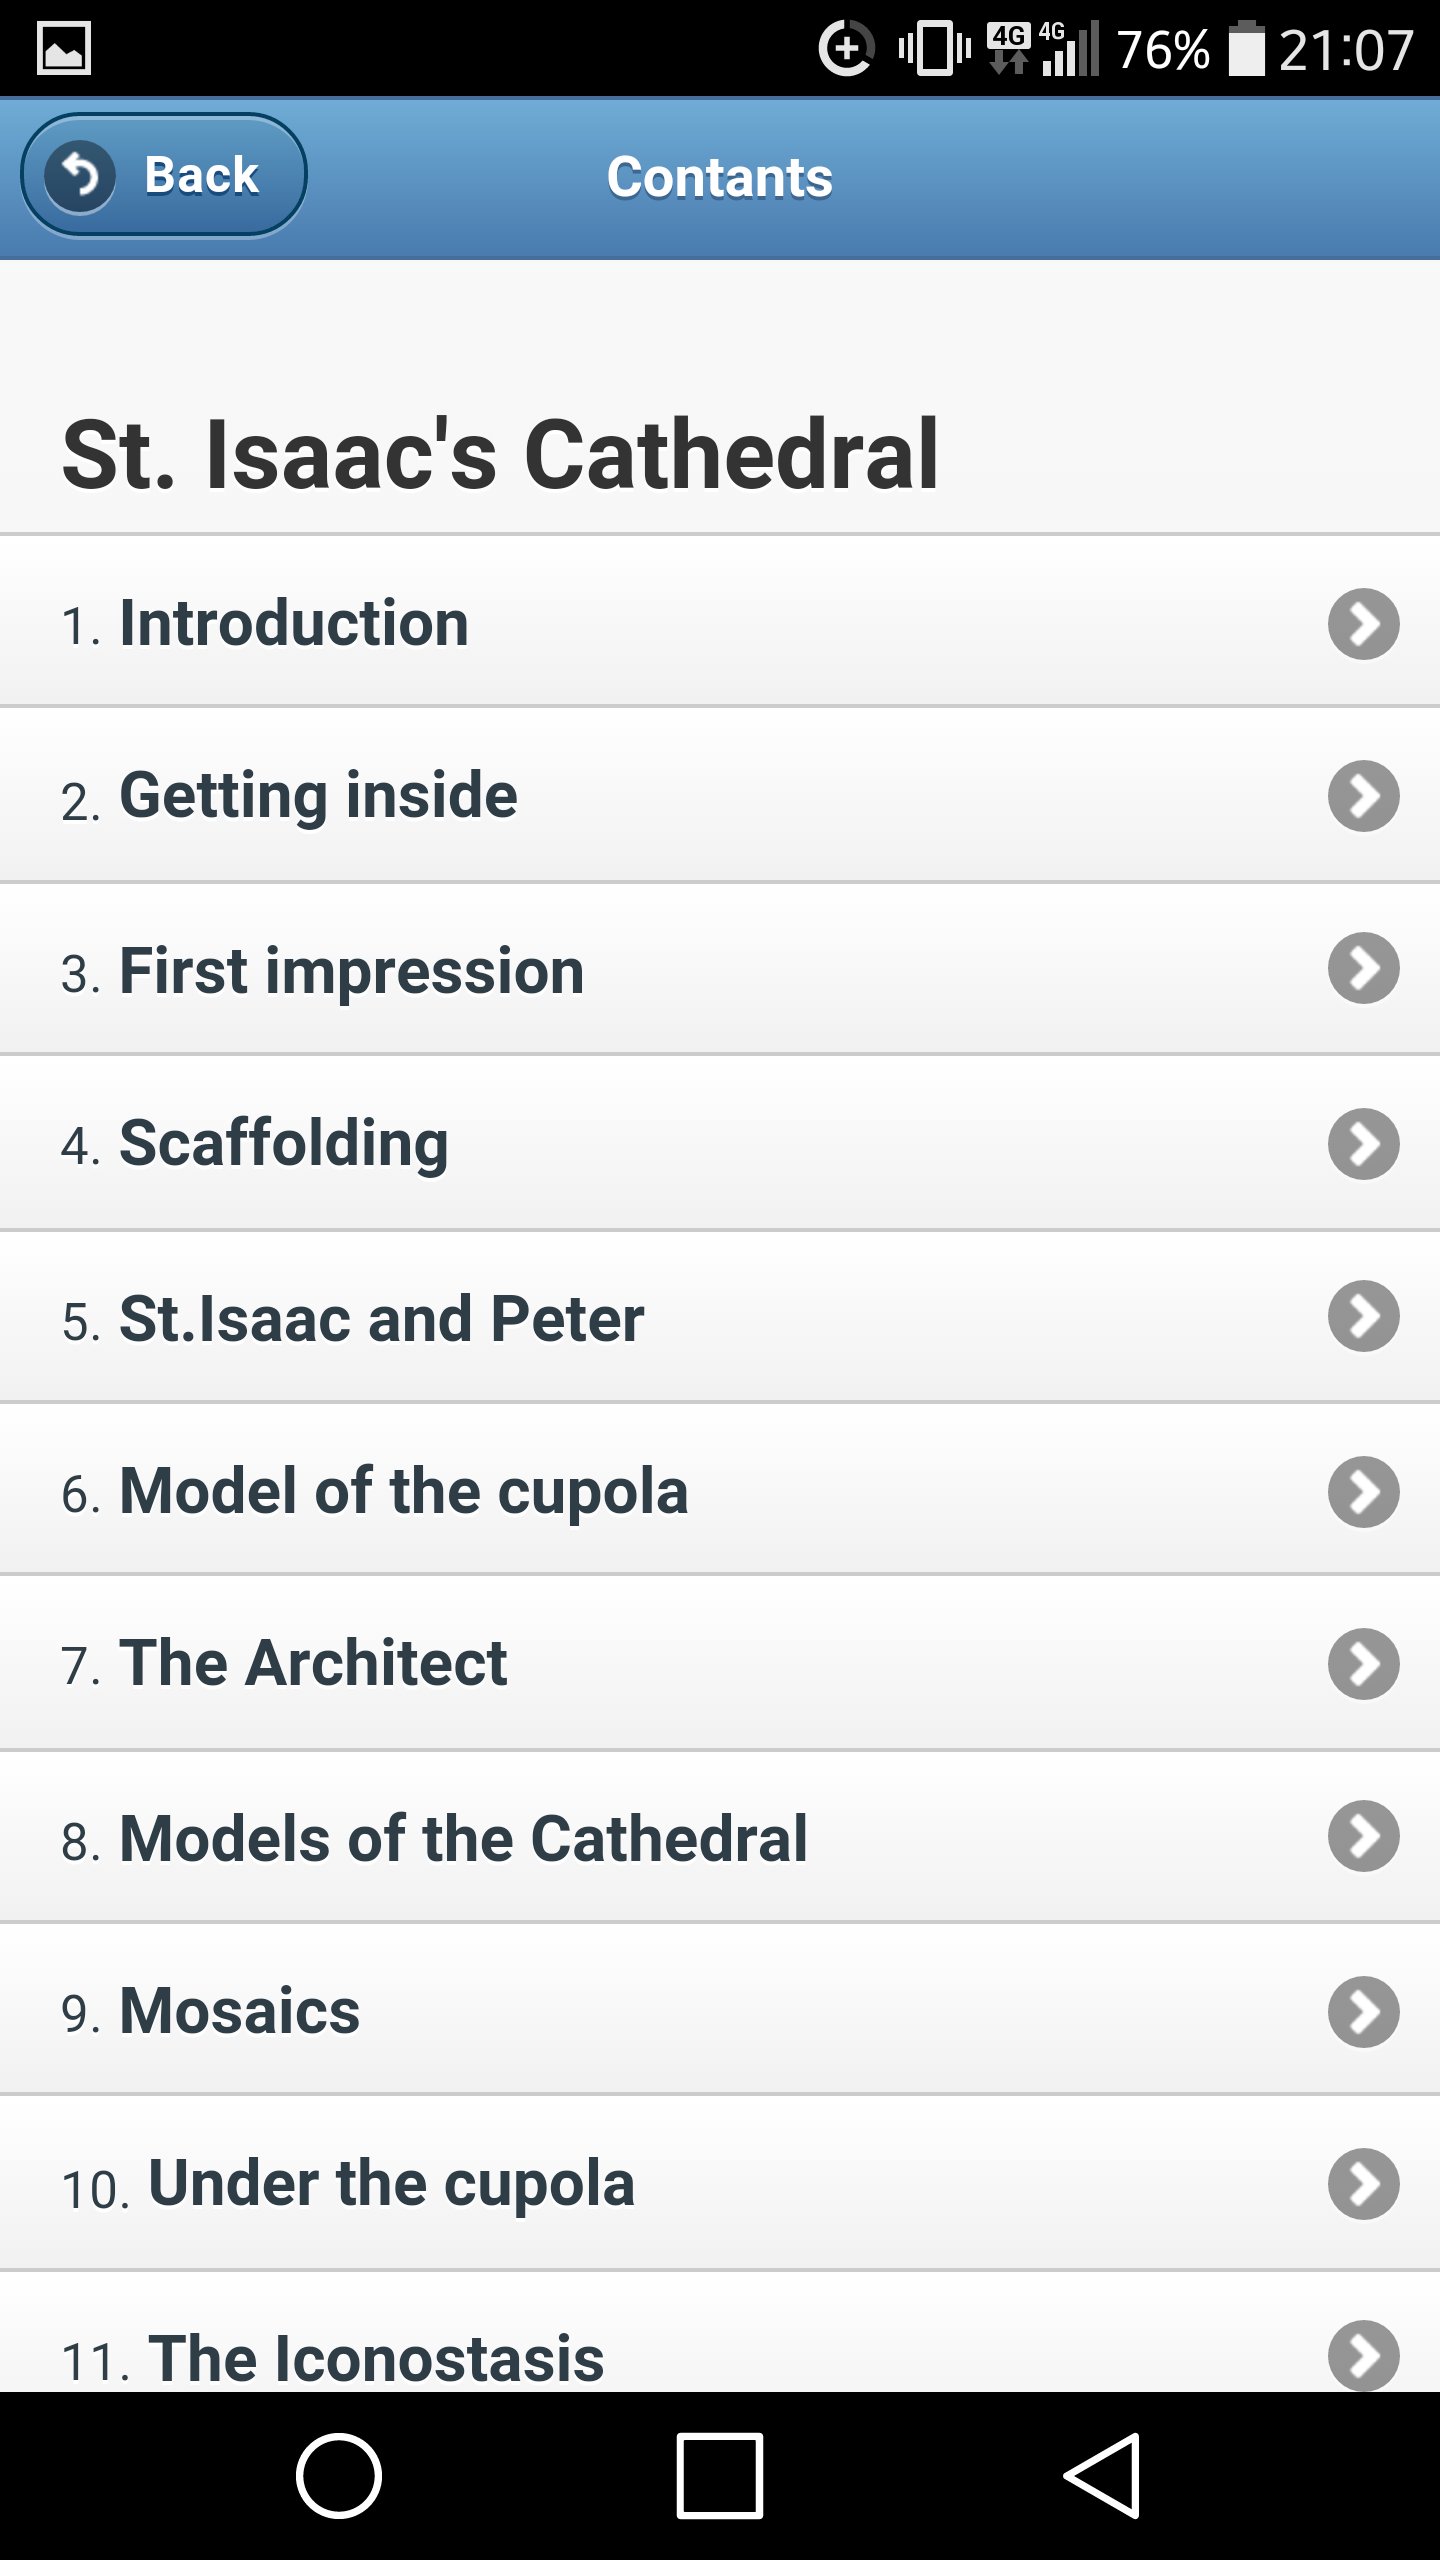Select St.Isaac and Peter entry
The width and height of the screenshot is (1440, 2560).
pyautogui.click(x=381, y=1318)
